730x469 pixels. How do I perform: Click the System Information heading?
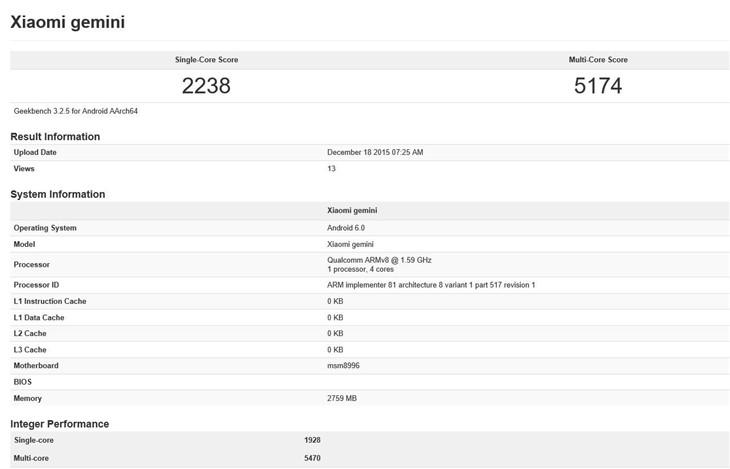click(58, 194)
